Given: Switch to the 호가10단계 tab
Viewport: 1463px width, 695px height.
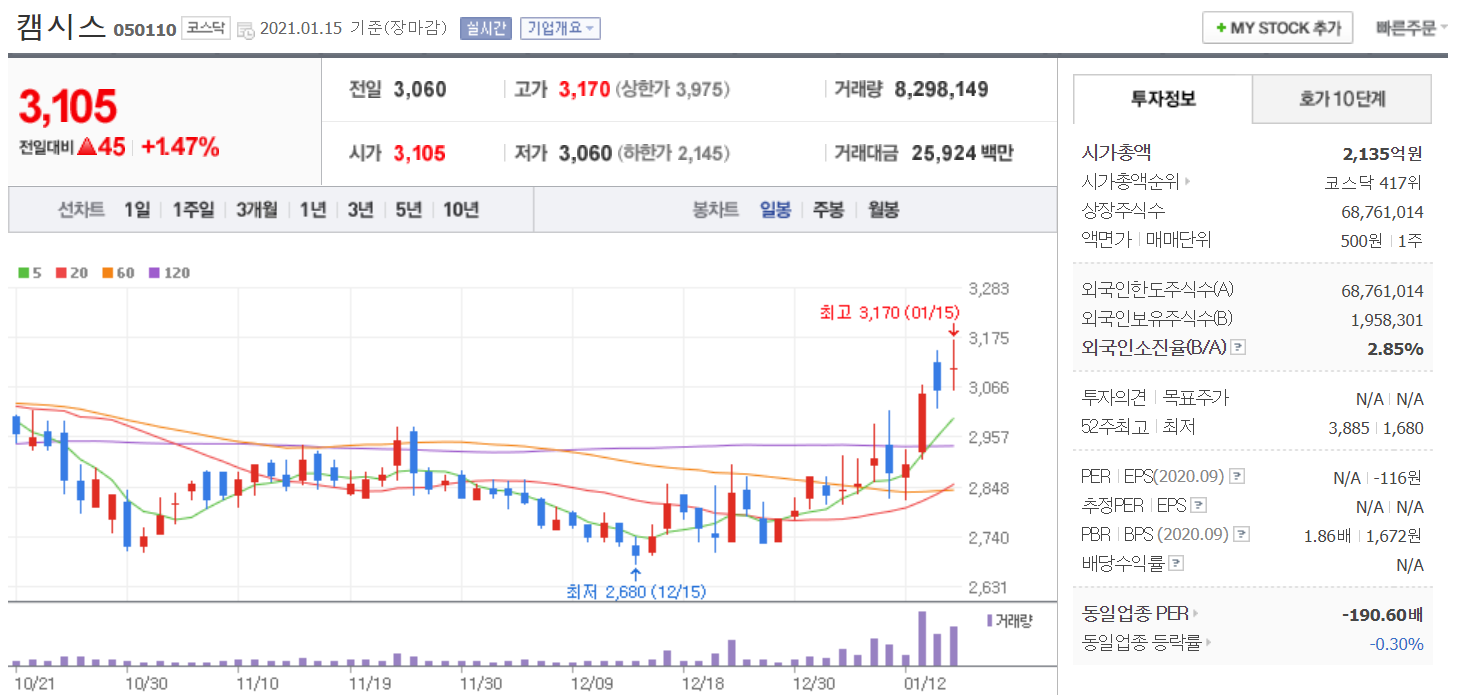Looking at the screenshot, I should click(x=1341, y=99).
